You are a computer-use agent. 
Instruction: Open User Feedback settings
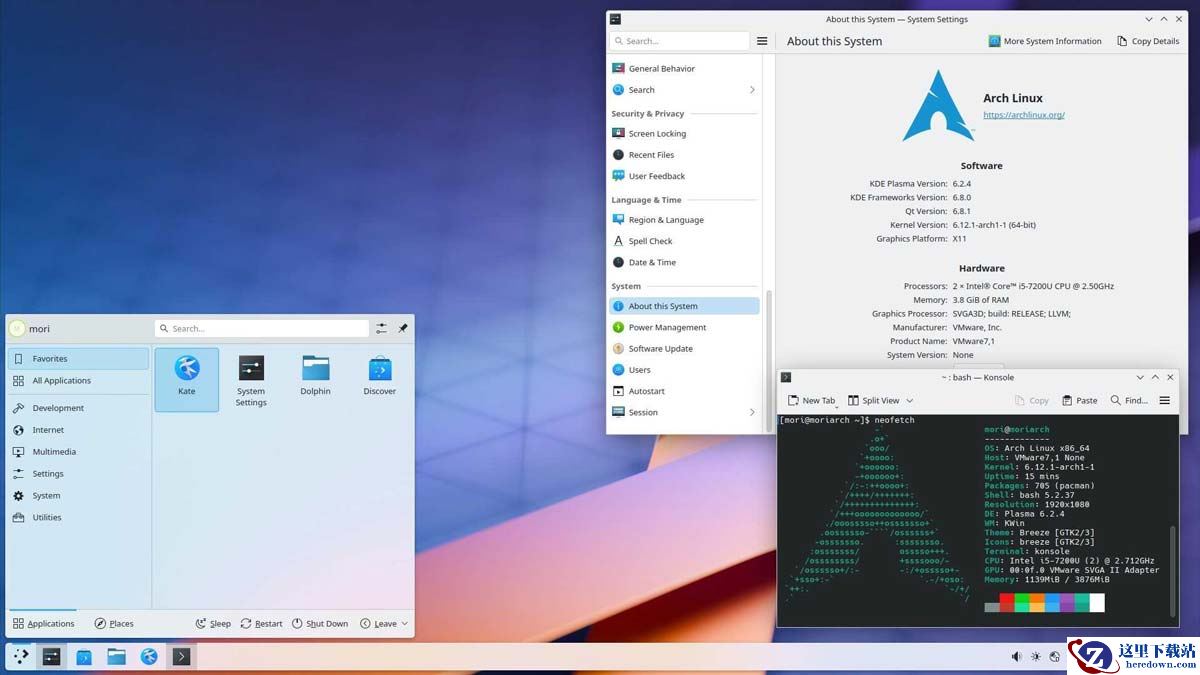(684, 176)
